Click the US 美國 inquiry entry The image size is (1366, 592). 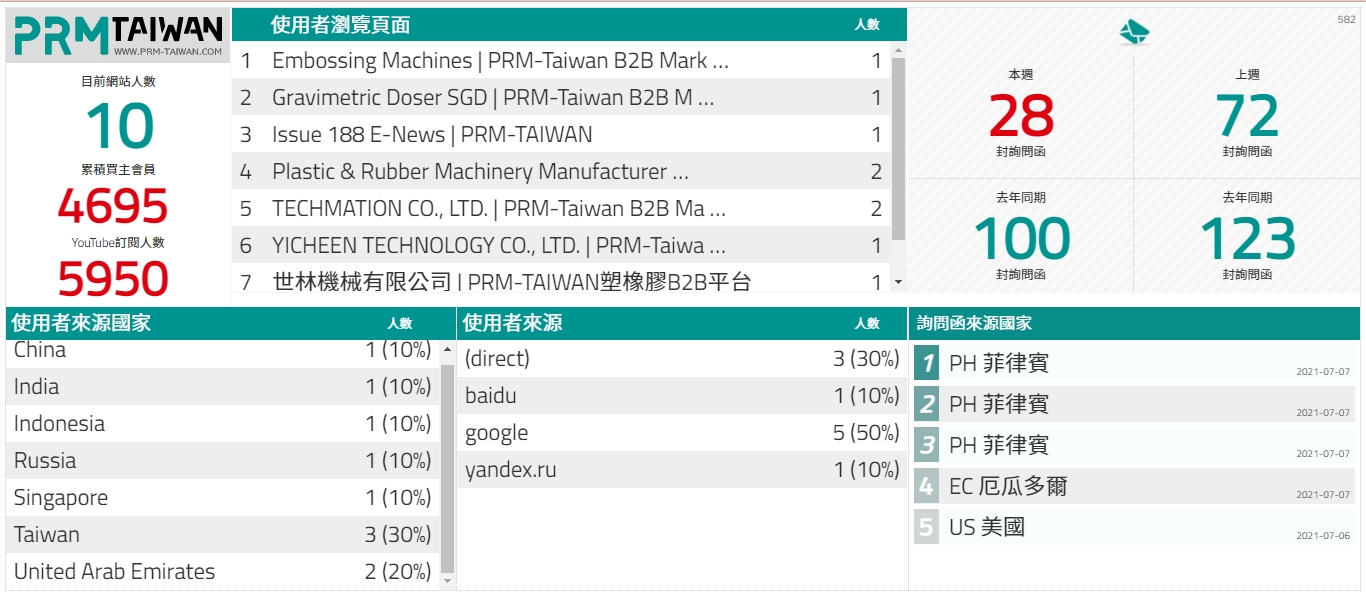pos(1134,527)
